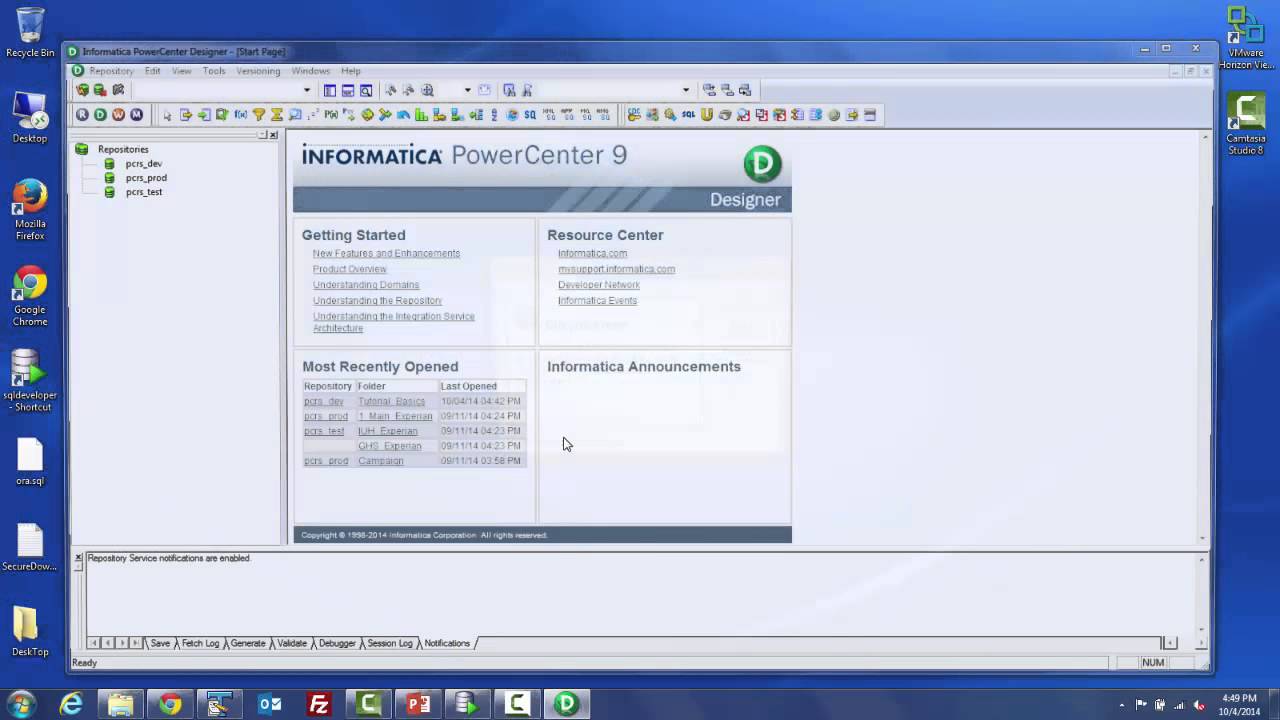Screen dimensions: 1280x720
Task: Open recently used Tutorial_Basics folder link
Action: click(x=391, y=401)
